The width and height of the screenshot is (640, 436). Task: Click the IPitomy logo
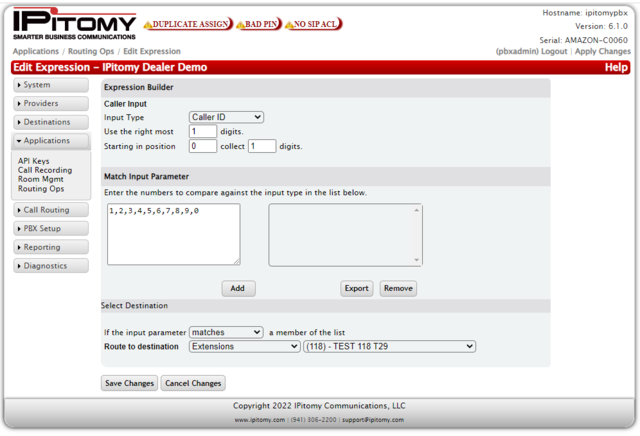(73, 24)
